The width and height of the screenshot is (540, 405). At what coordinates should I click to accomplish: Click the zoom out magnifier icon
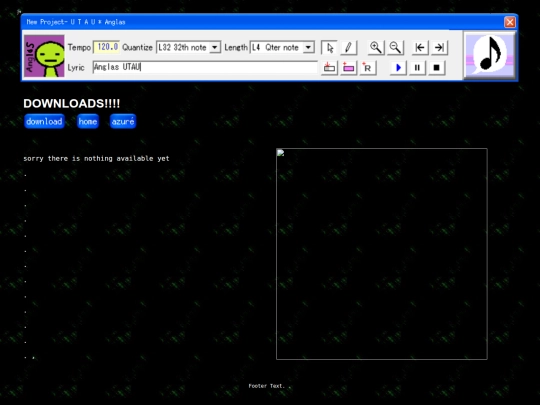click(395, 48)
